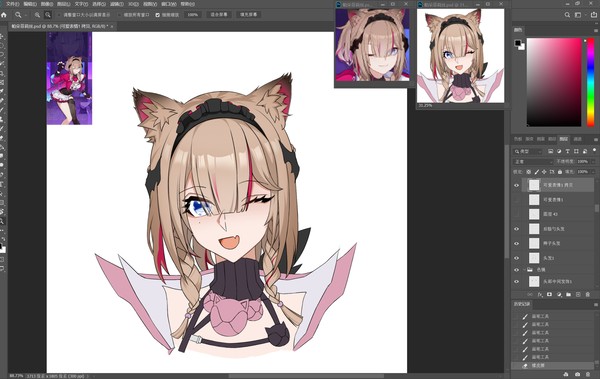The image size is (600, 379).
Task: Filter layers by pixel layer icon
Action: [550, 151]
